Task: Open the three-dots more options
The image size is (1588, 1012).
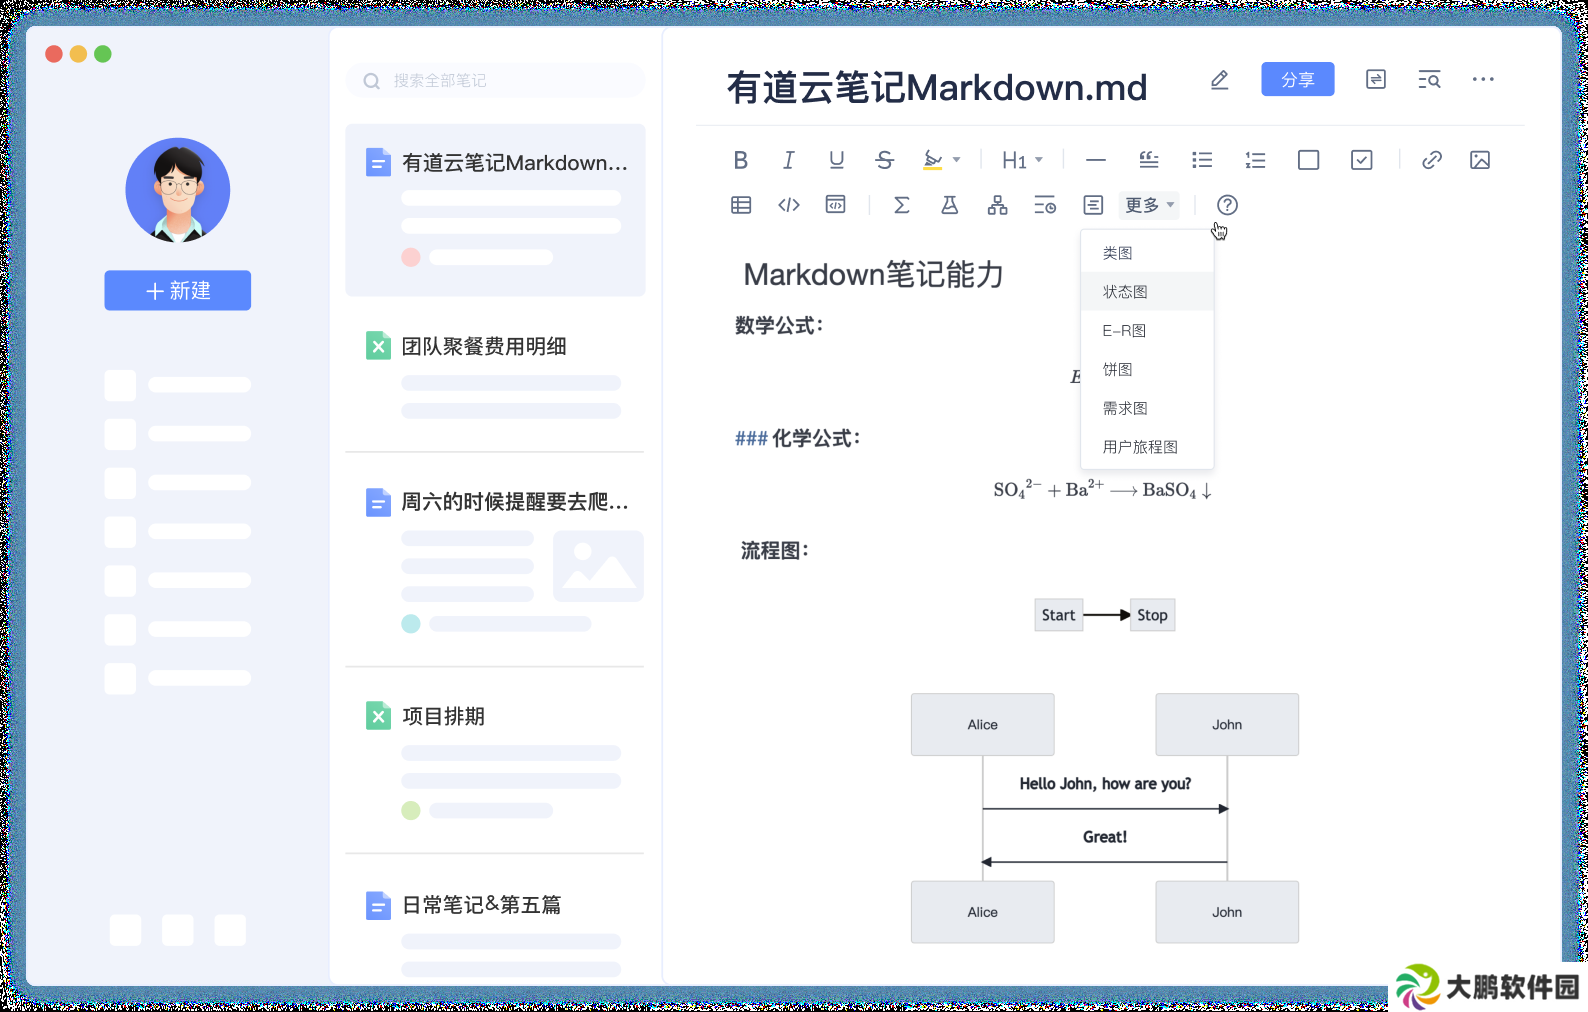Action: [x=1483, y=79]
